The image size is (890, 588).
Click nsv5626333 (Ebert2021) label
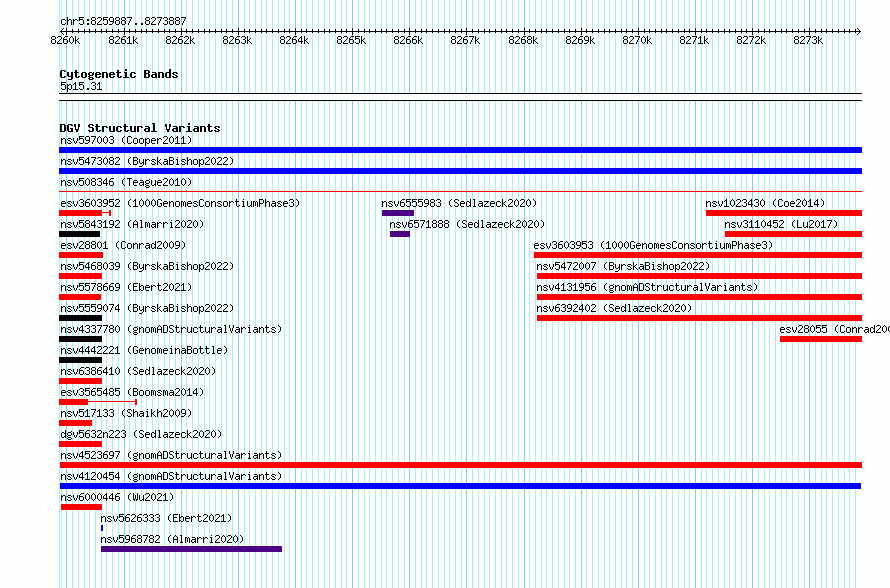tap(166, 518)
